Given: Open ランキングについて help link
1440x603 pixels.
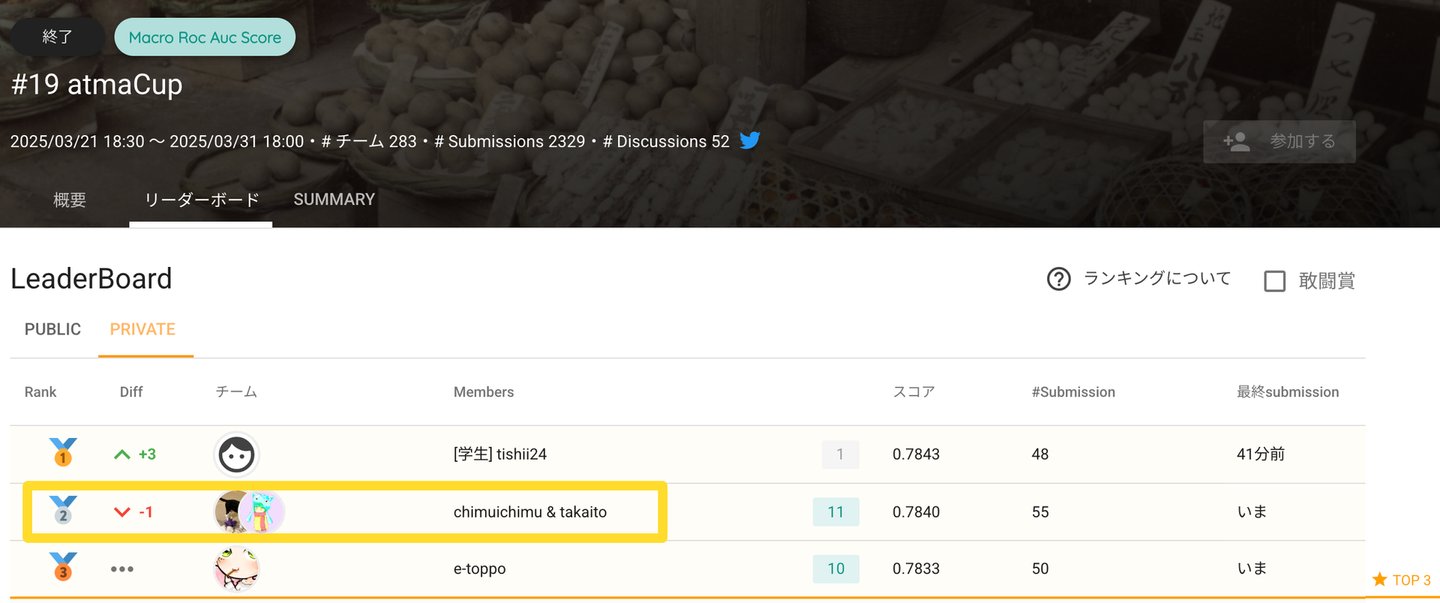Looking at the screenshot, I should click(x=1157, y=279).
